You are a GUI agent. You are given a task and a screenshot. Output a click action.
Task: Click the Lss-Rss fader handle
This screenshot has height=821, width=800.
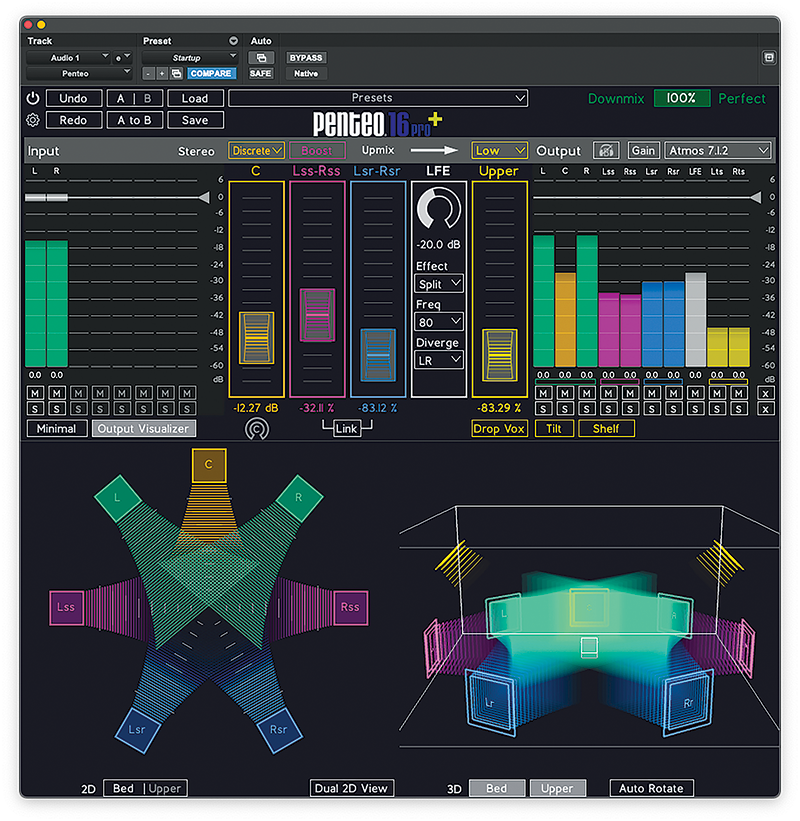click(317, 315)
